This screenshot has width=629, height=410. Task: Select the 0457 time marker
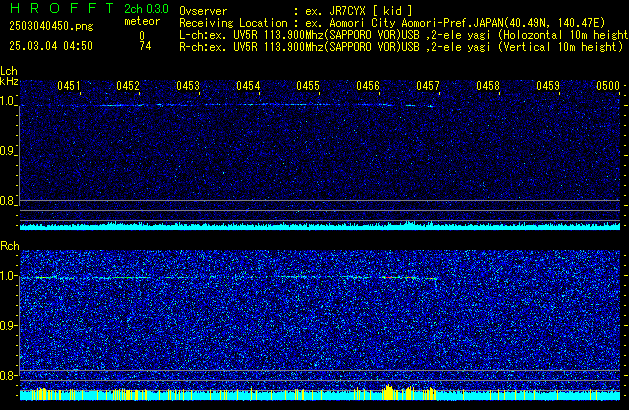point(428,86)
